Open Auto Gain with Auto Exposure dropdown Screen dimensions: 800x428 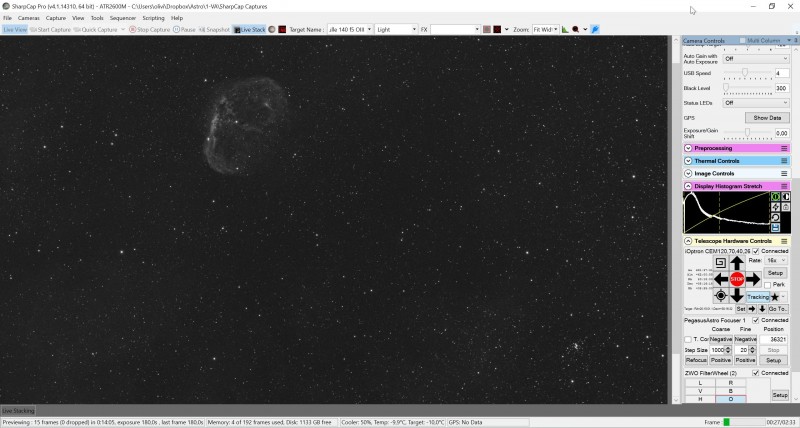click(756, 59)
